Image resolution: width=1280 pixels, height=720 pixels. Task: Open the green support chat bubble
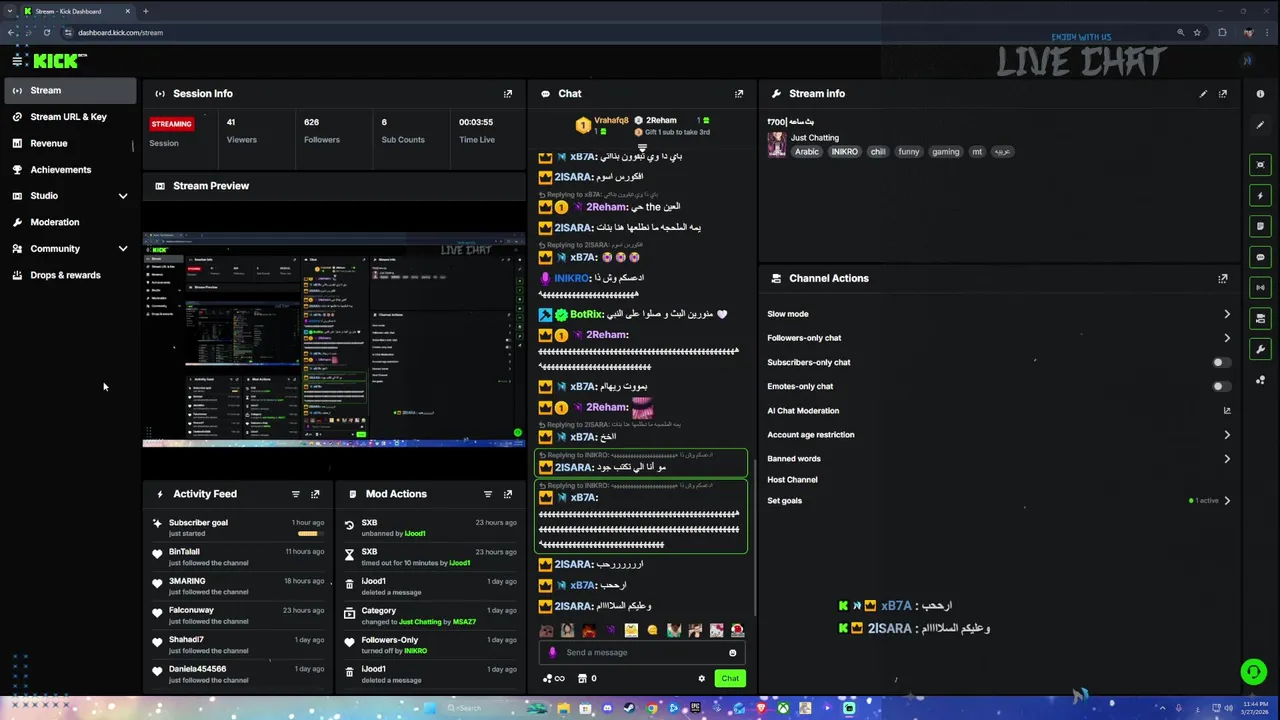[1252, 672]
